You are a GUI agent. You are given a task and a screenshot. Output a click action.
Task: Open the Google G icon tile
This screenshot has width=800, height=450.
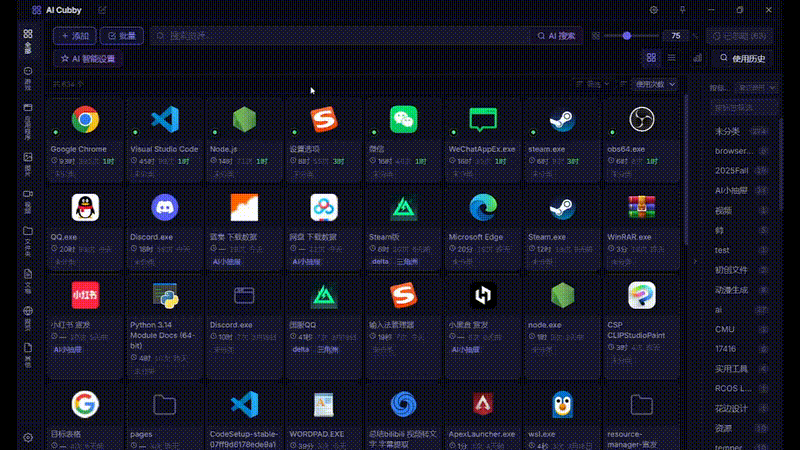coord(85,416)
